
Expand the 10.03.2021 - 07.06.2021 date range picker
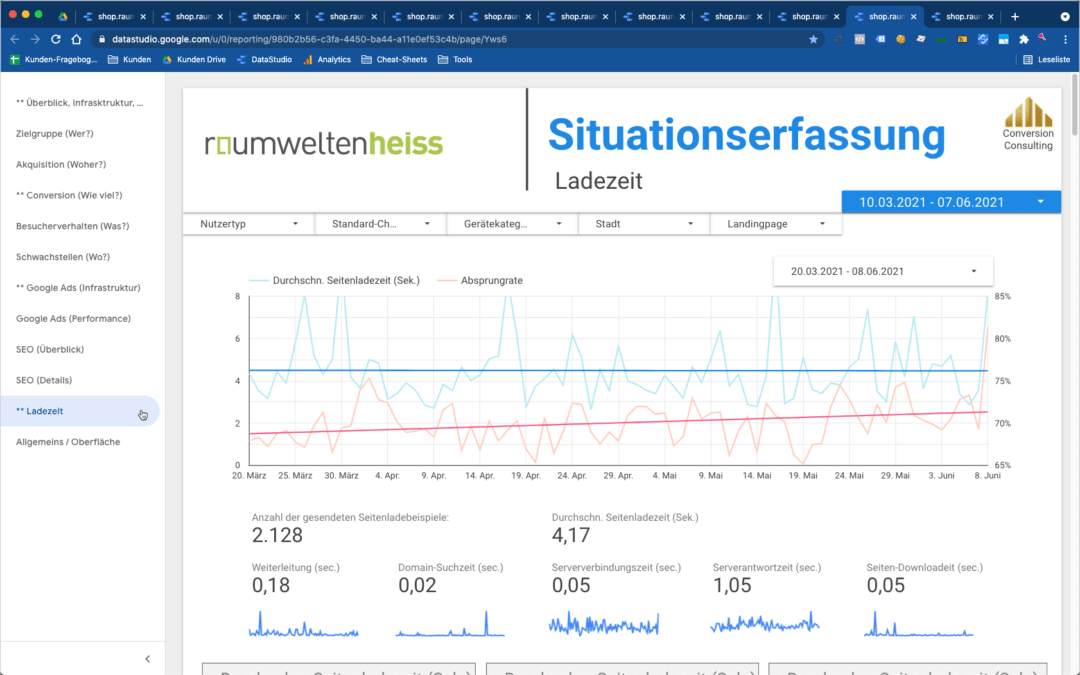coord(950,202)
